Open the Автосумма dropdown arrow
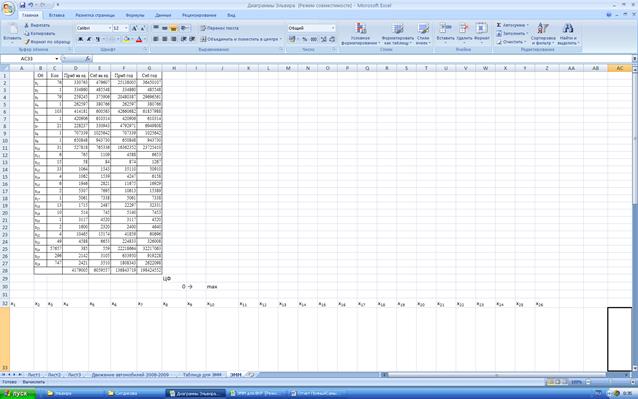This screenshot has height=399, width=638. click(527, 25)
